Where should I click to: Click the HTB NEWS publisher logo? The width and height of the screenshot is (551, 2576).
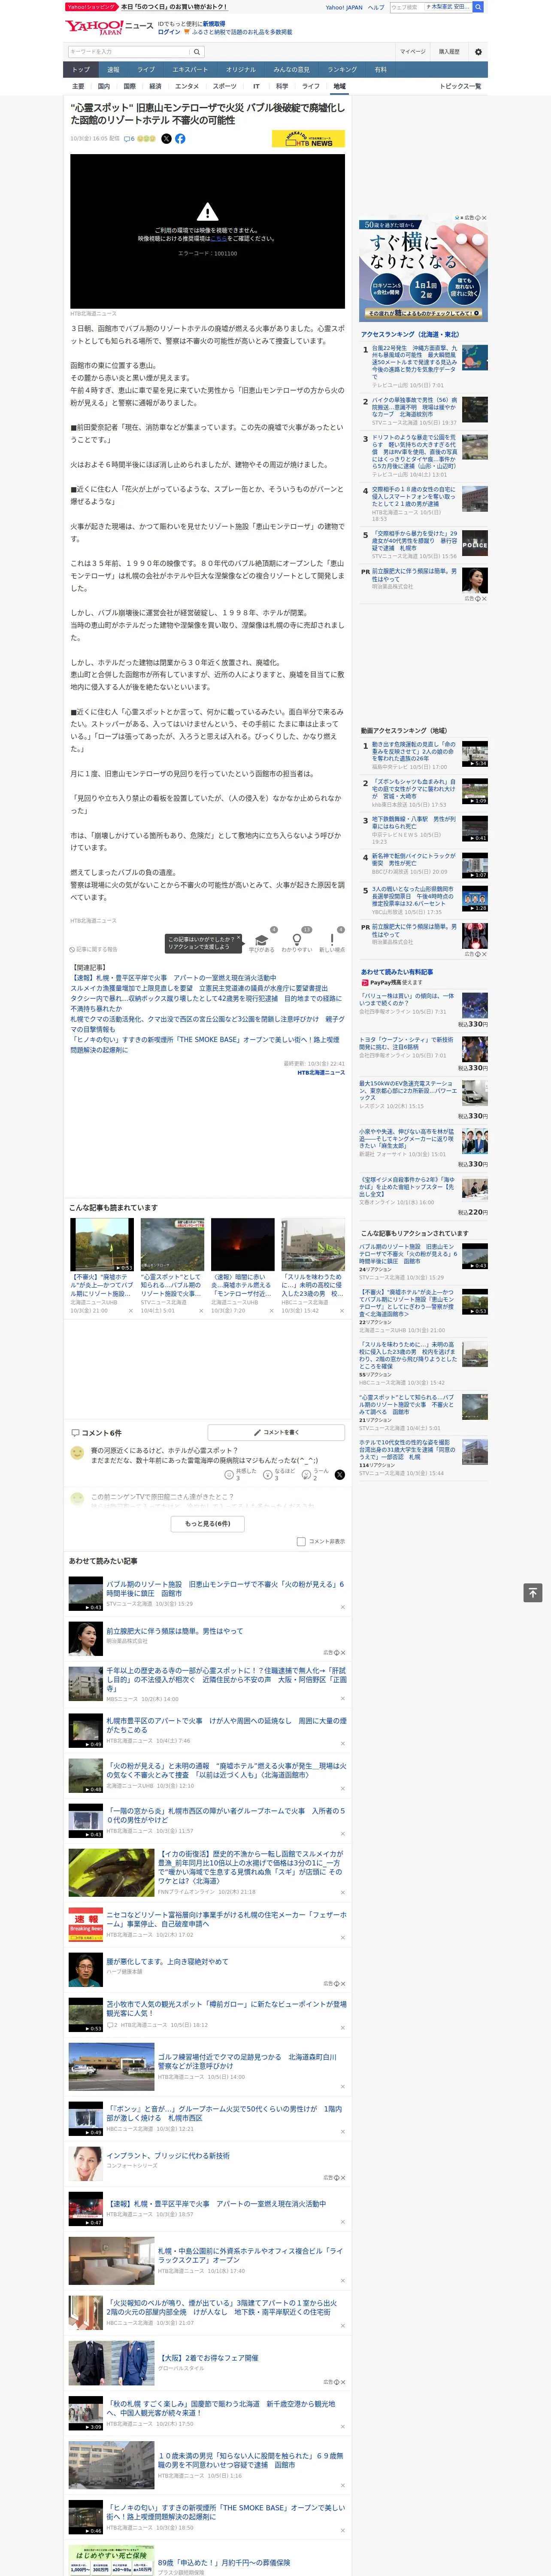308,140
